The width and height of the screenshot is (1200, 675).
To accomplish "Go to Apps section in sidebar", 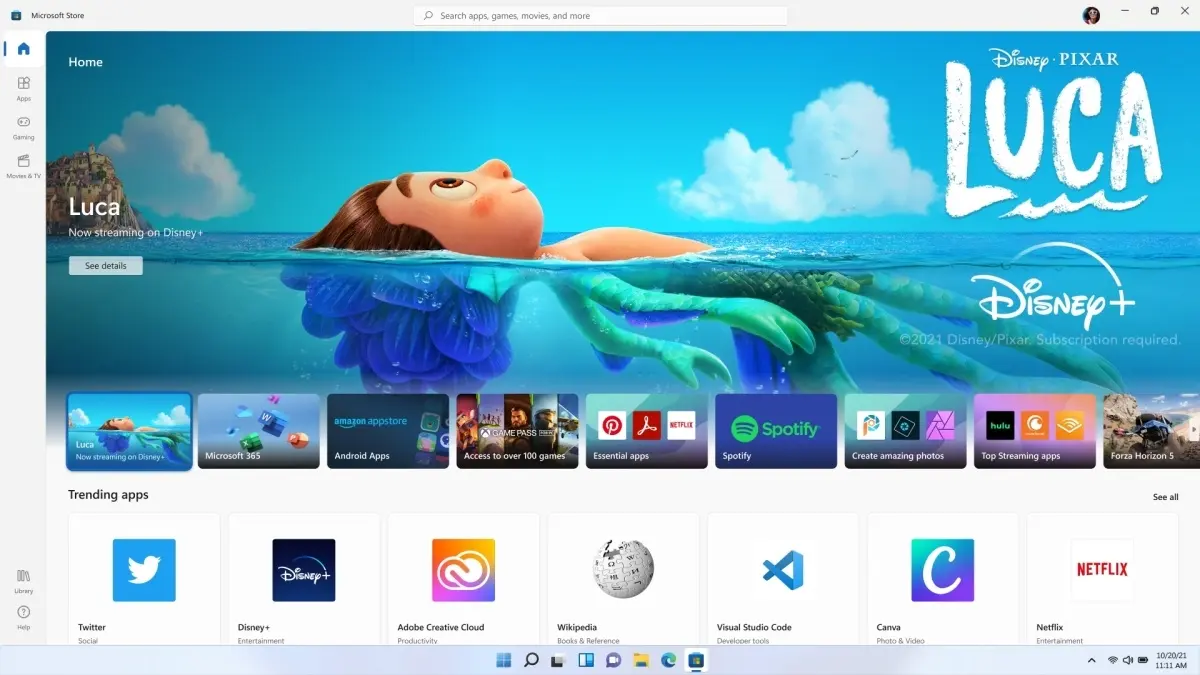I will point(24,88).
